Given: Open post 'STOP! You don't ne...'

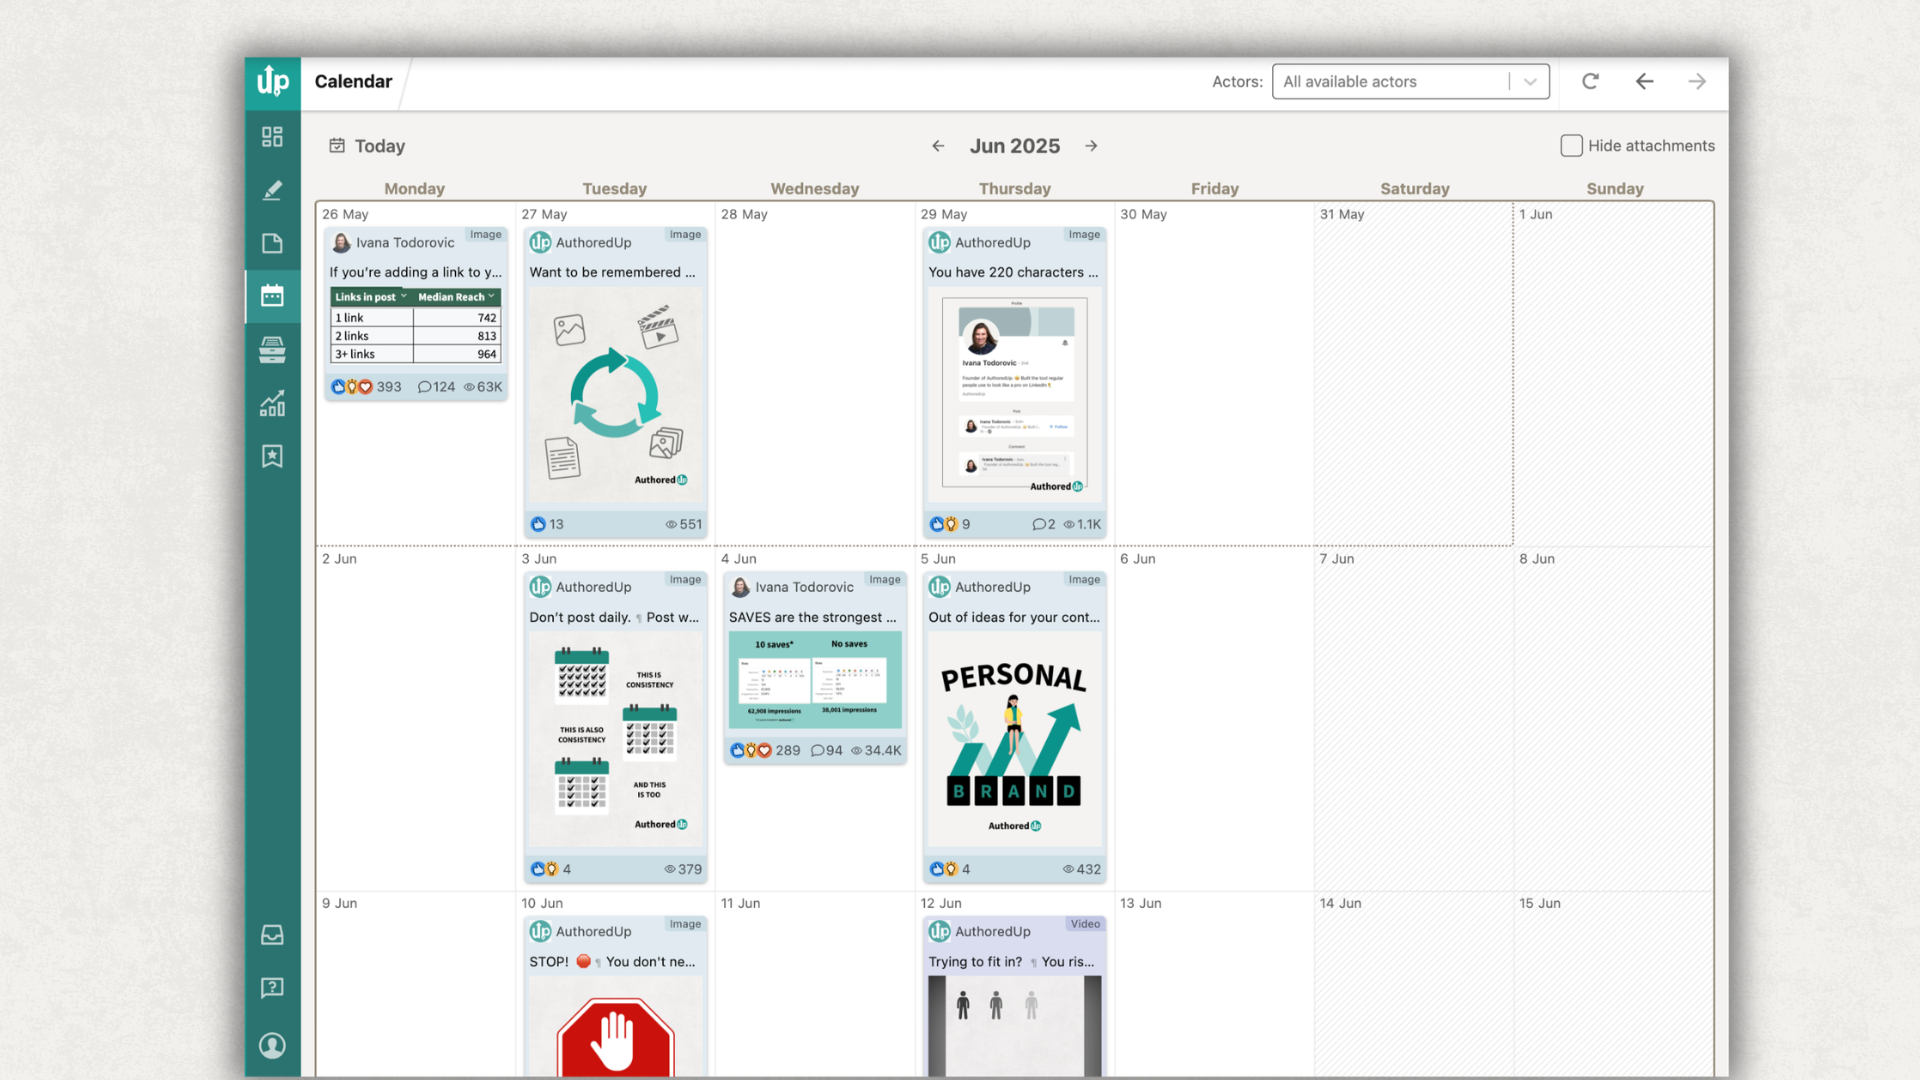Looking at the screenshot, I should [x=612, y=962].
